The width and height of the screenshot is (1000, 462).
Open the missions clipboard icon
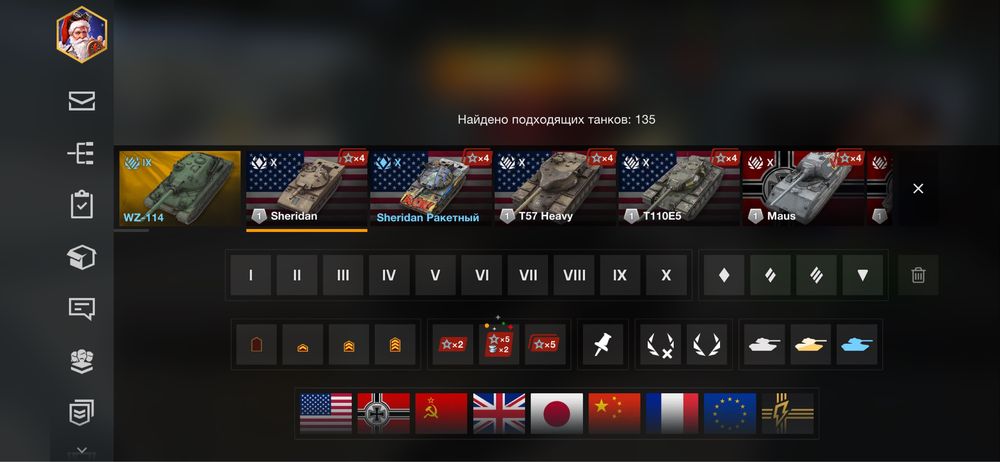click(x=82, y=205)
